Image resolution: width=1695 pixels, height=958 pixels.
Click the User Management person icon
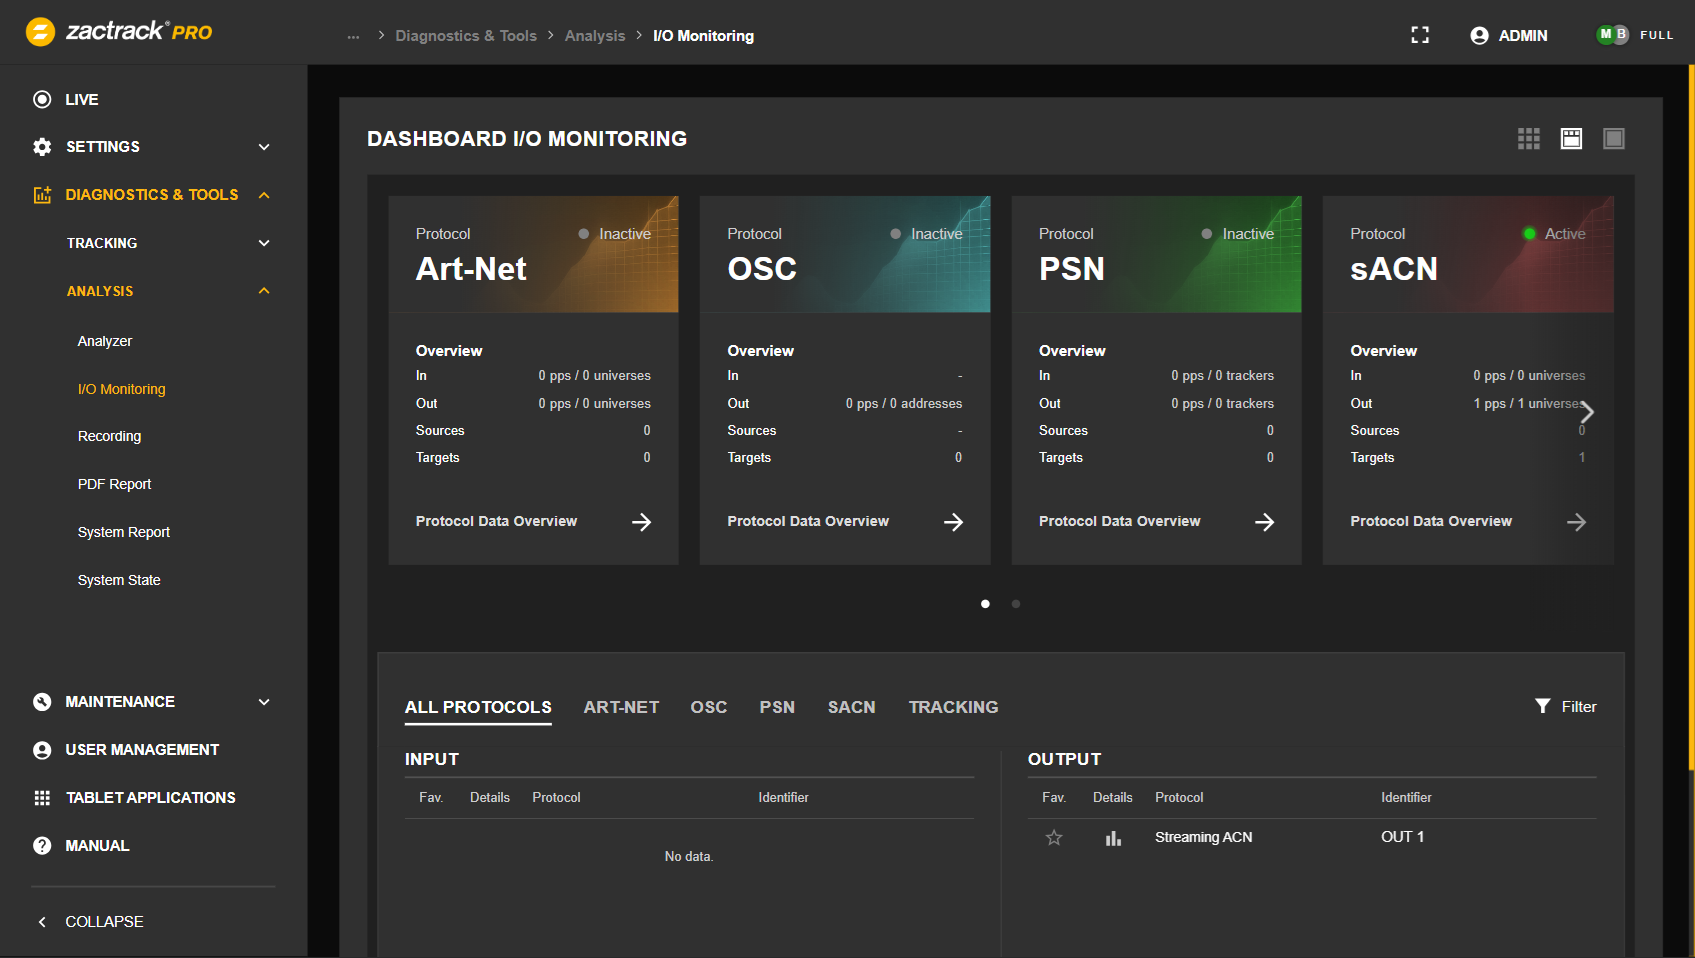[x=42, y=750]
